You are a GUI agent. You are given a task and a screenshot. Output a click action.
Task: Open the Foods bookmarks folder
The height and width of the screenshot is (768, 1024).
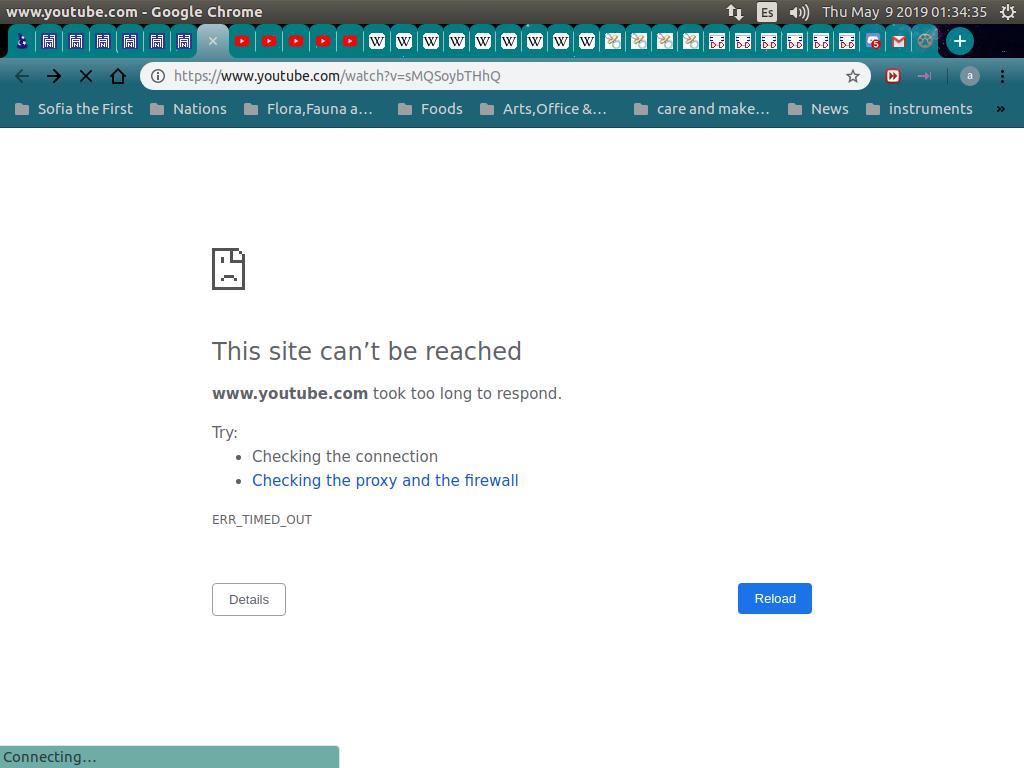pos(430,109)
